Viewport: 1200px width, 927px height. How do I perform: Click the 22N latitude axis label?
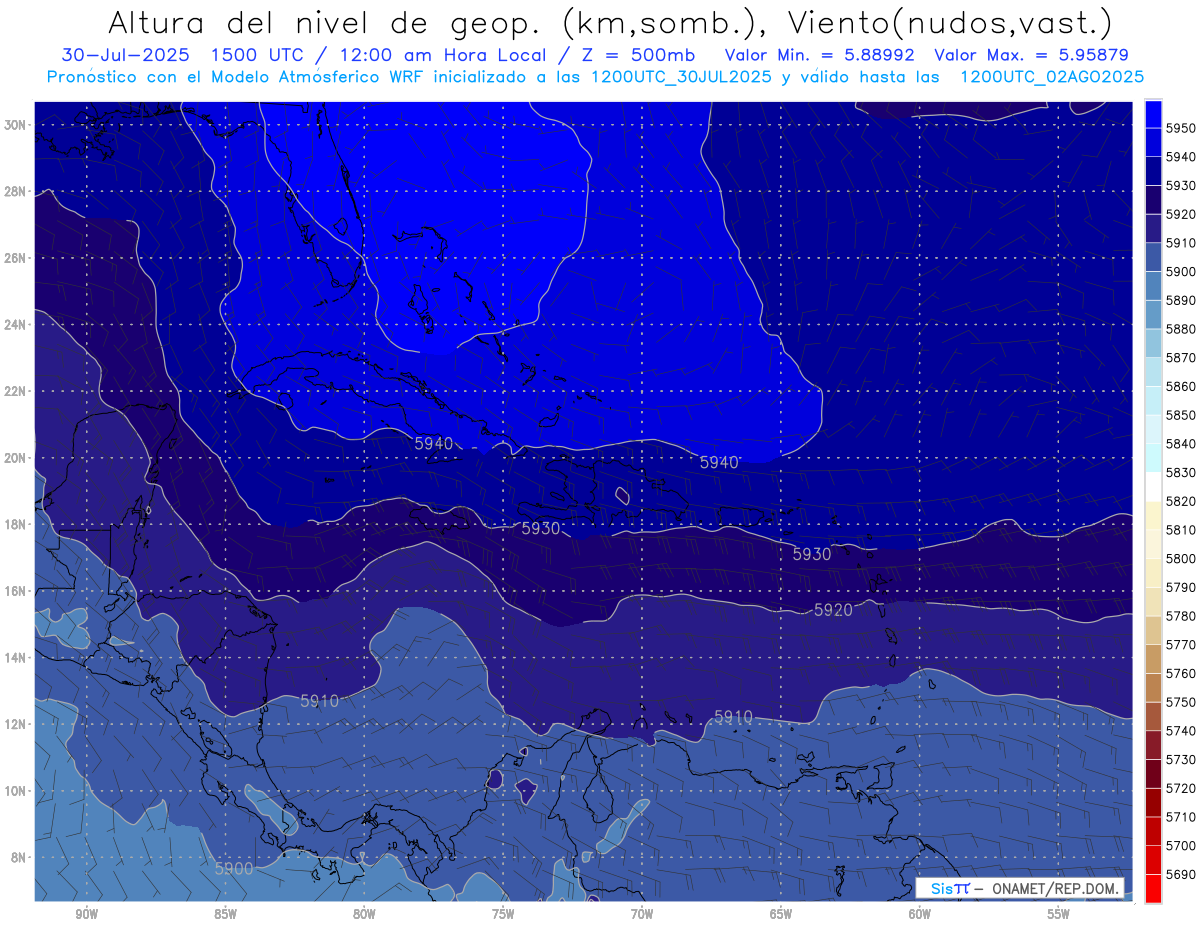pyautogui.click(x=15, y=391)
